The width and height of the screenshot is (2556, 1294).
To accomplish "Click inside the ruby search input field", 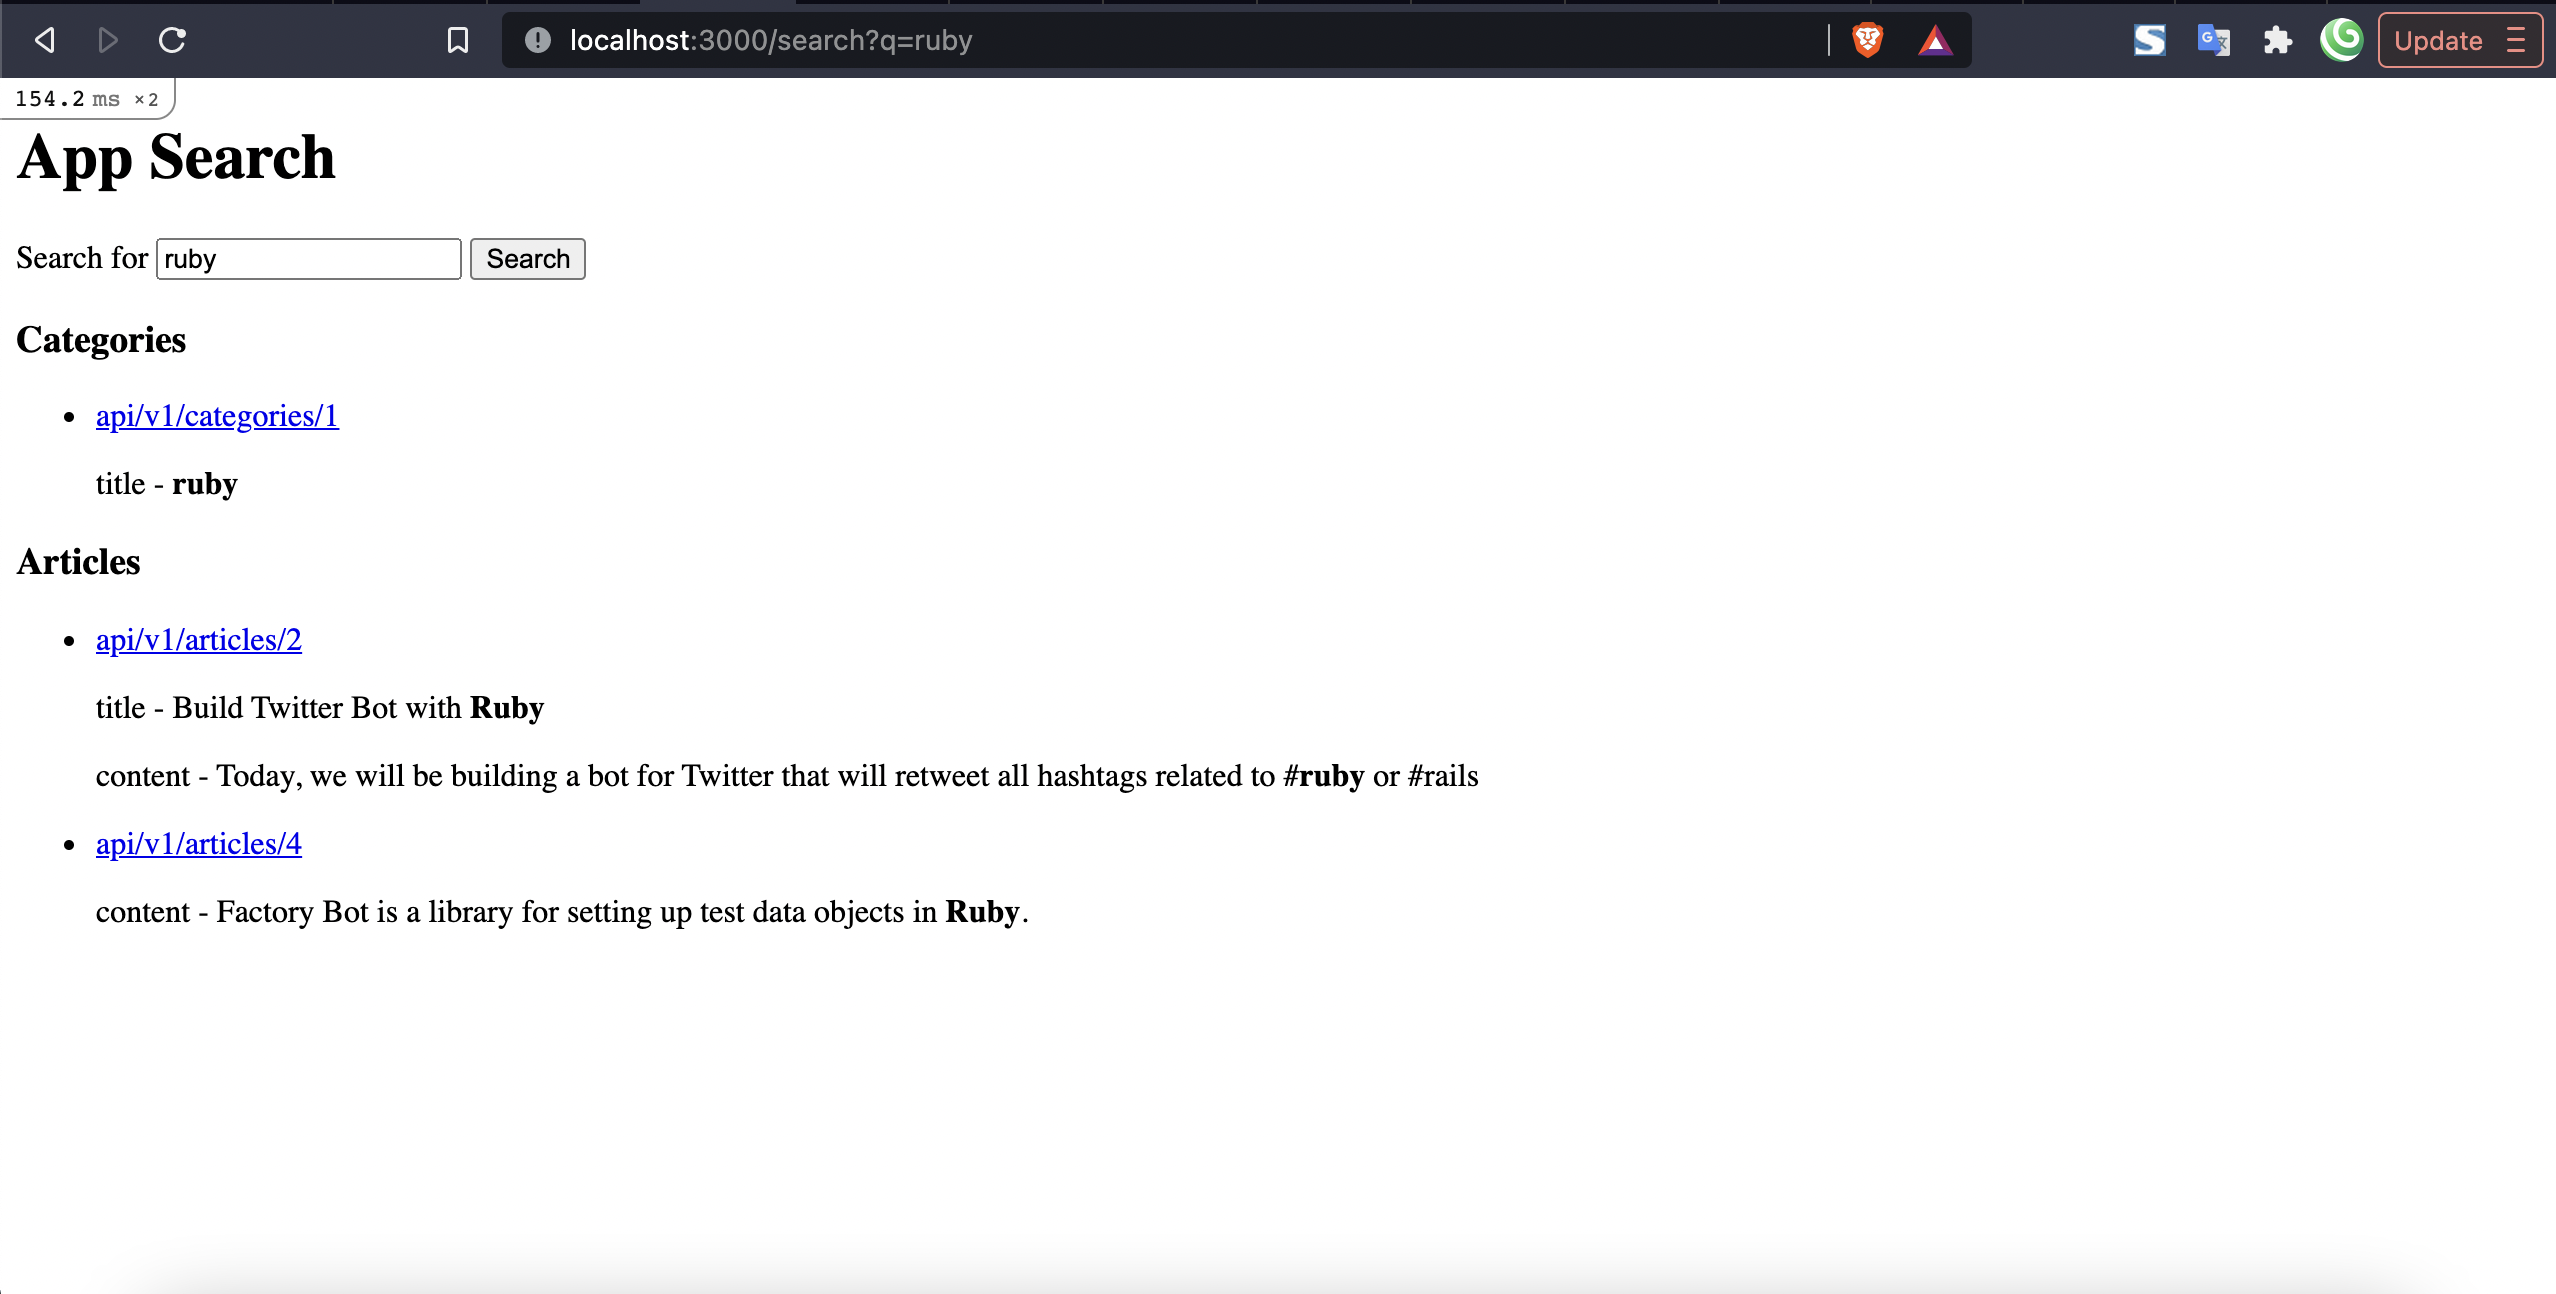I will [308, 258].
